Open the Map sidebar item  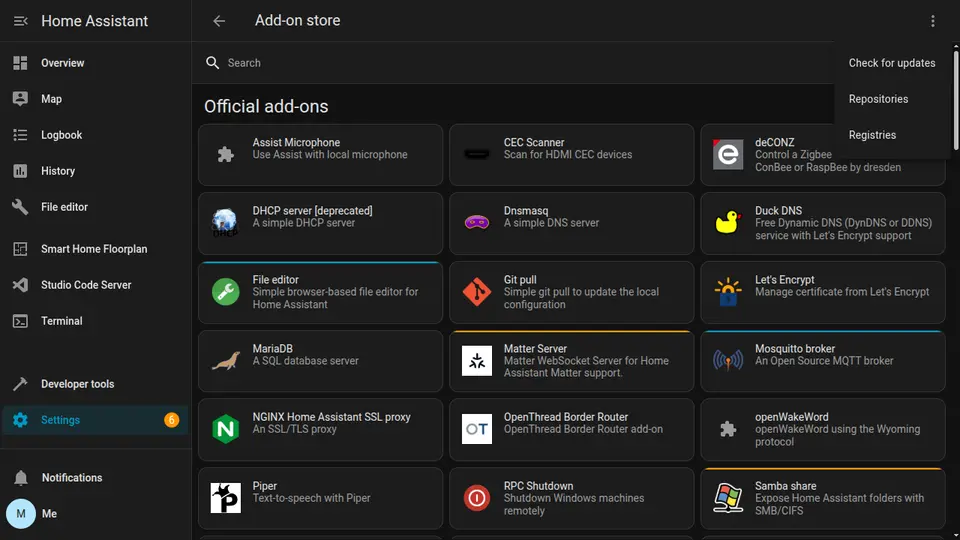tap(96, 99)
